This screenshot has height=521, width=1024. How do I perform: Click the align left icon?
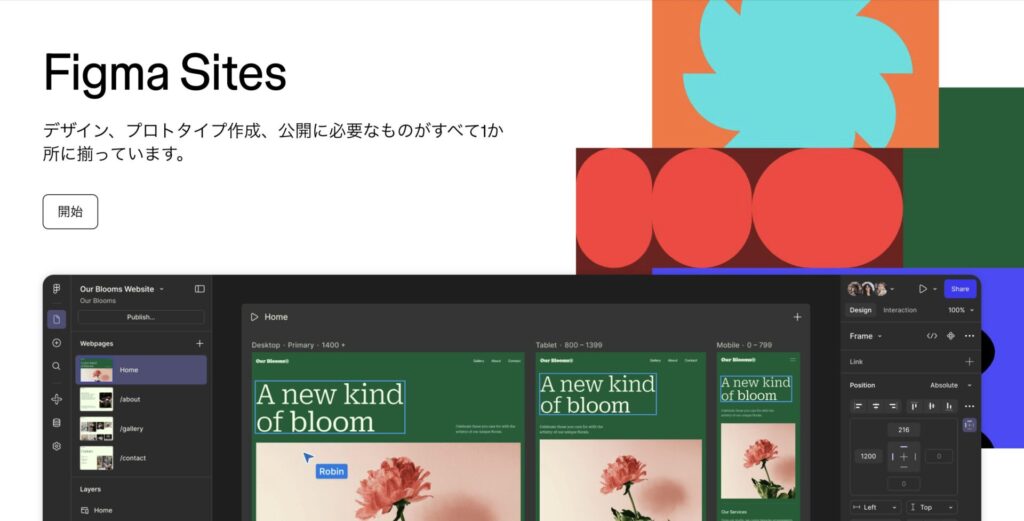(x=858, y=406)
